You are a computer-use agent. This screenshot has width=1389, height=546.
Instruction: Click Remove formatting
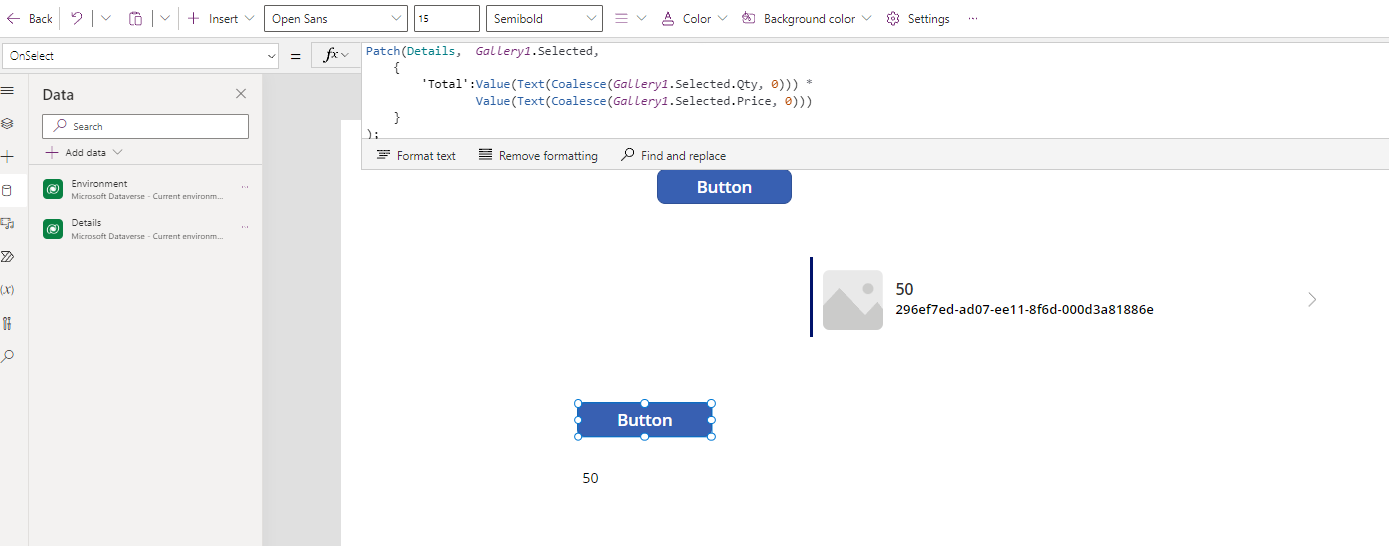pos(538,155)
